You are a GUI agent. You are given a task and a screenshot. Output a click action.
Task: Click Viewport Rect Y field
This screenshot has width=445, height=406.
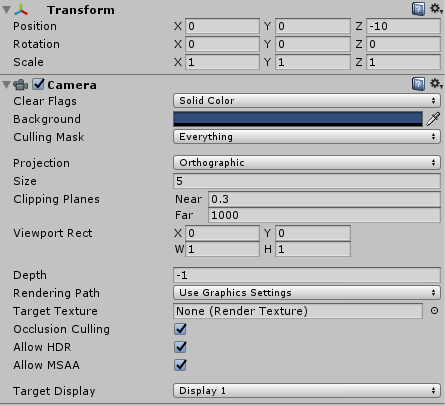click(x=313, y=233)
